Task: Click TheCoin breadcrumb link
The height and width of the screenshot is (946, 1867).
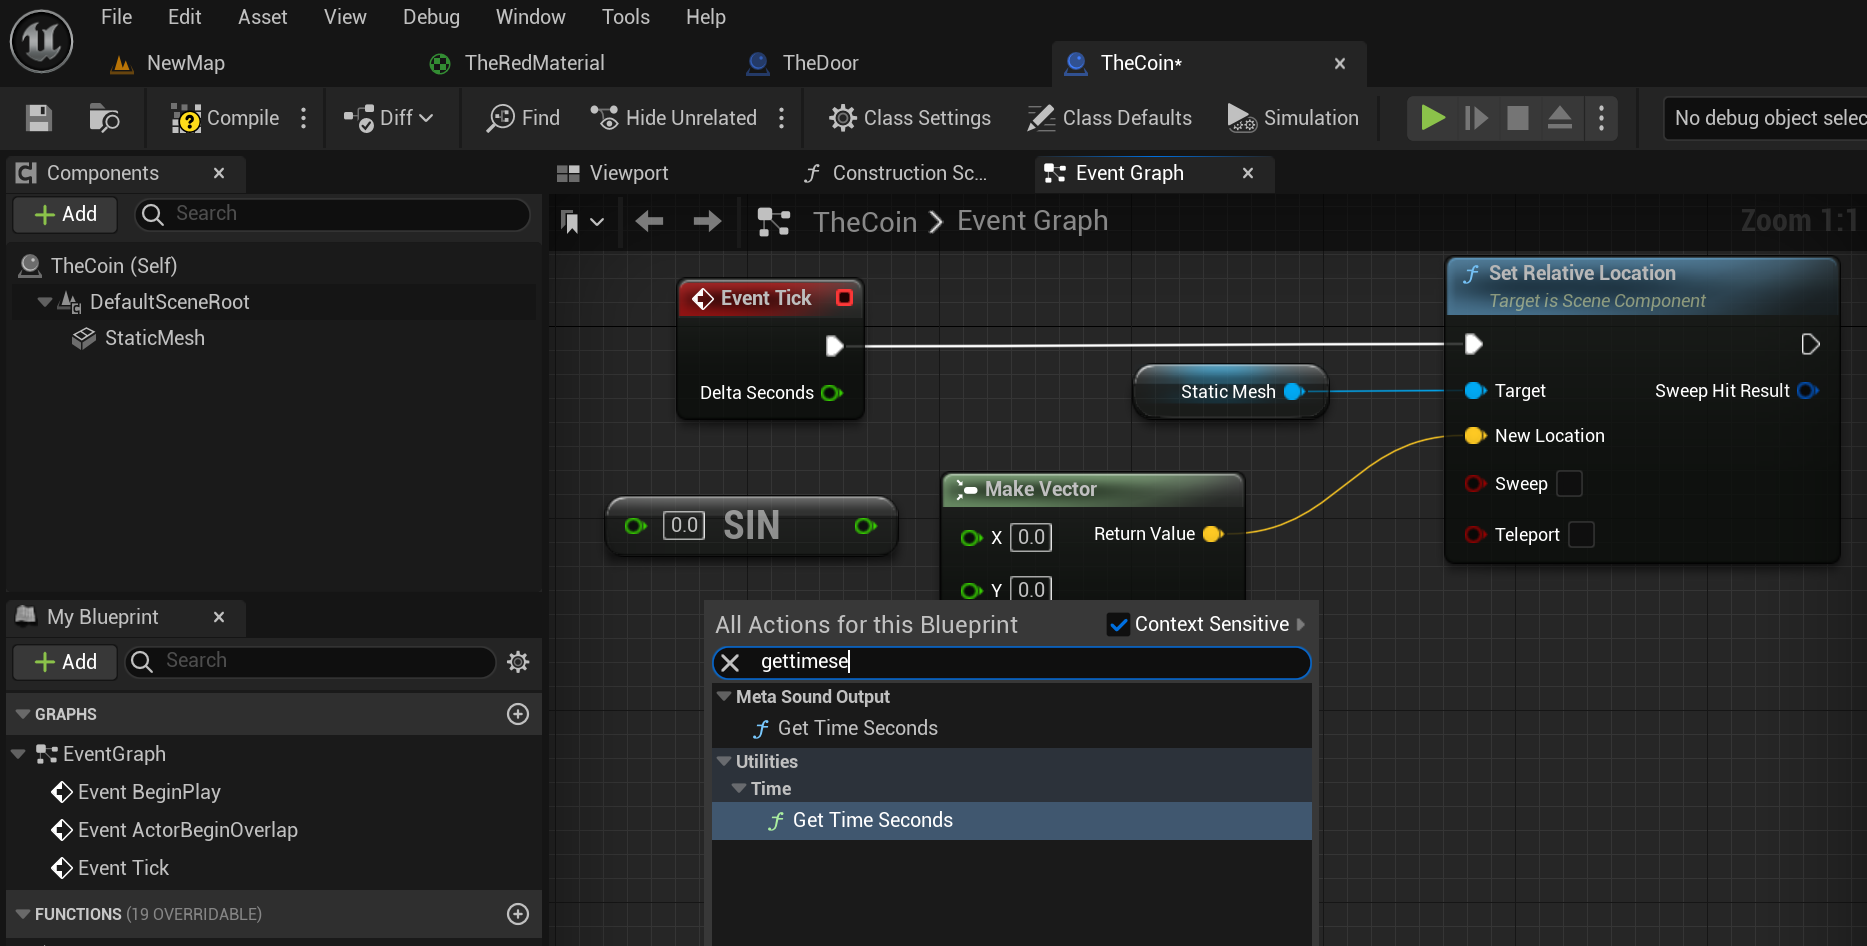Action: (865, 222)
